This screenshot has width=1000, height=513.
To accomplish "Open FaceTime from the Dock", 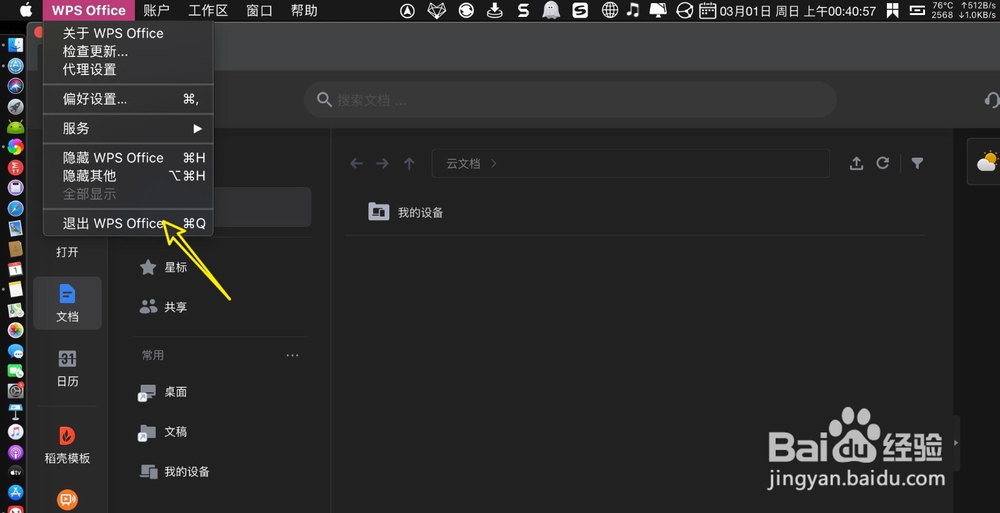I will coord(15,371).
